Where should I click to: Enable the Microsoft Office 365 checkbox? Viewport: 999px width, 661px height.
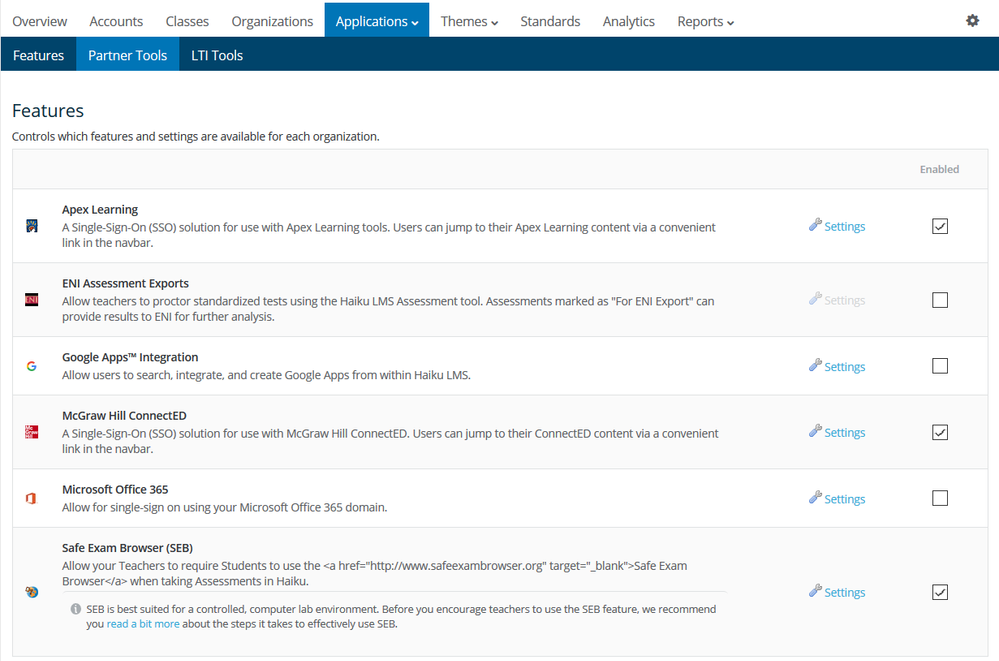(940, 498)
